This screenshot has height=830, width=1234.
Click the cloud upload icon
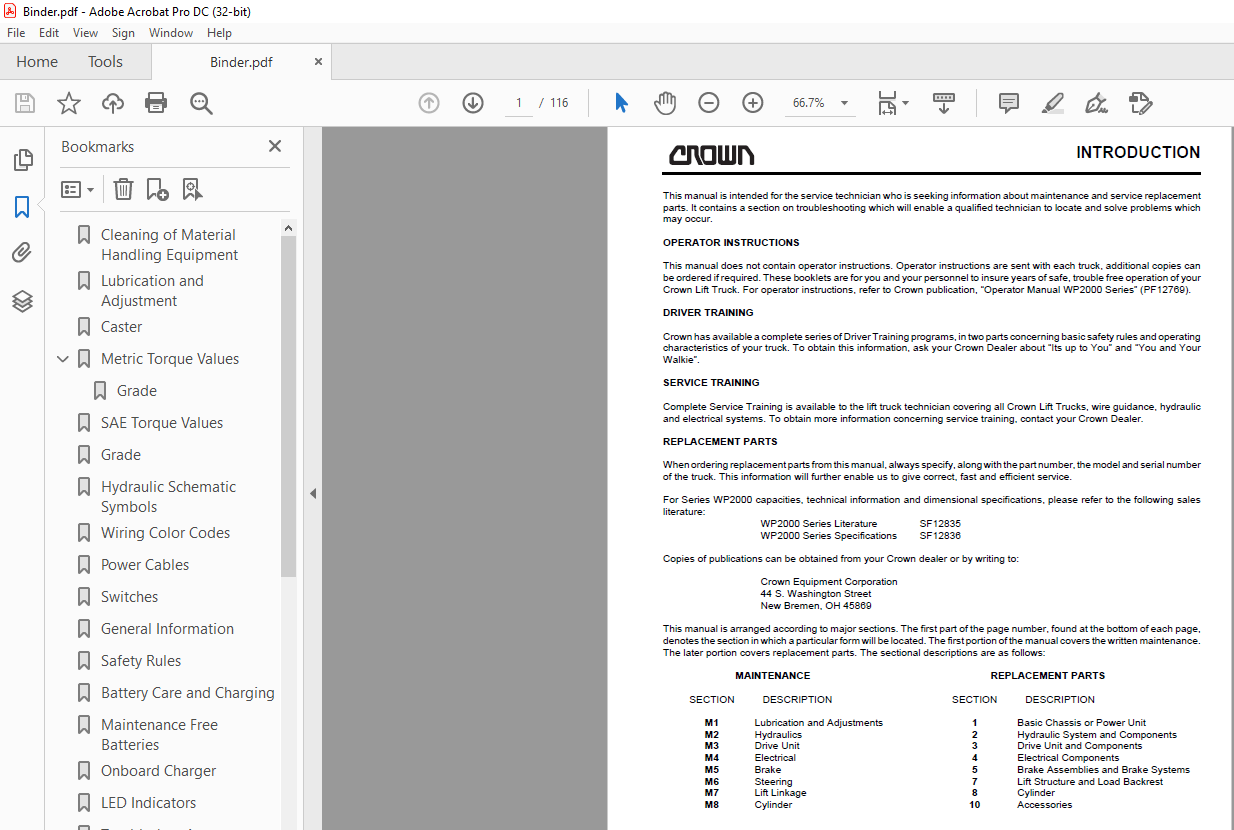[x=113, y=103]
